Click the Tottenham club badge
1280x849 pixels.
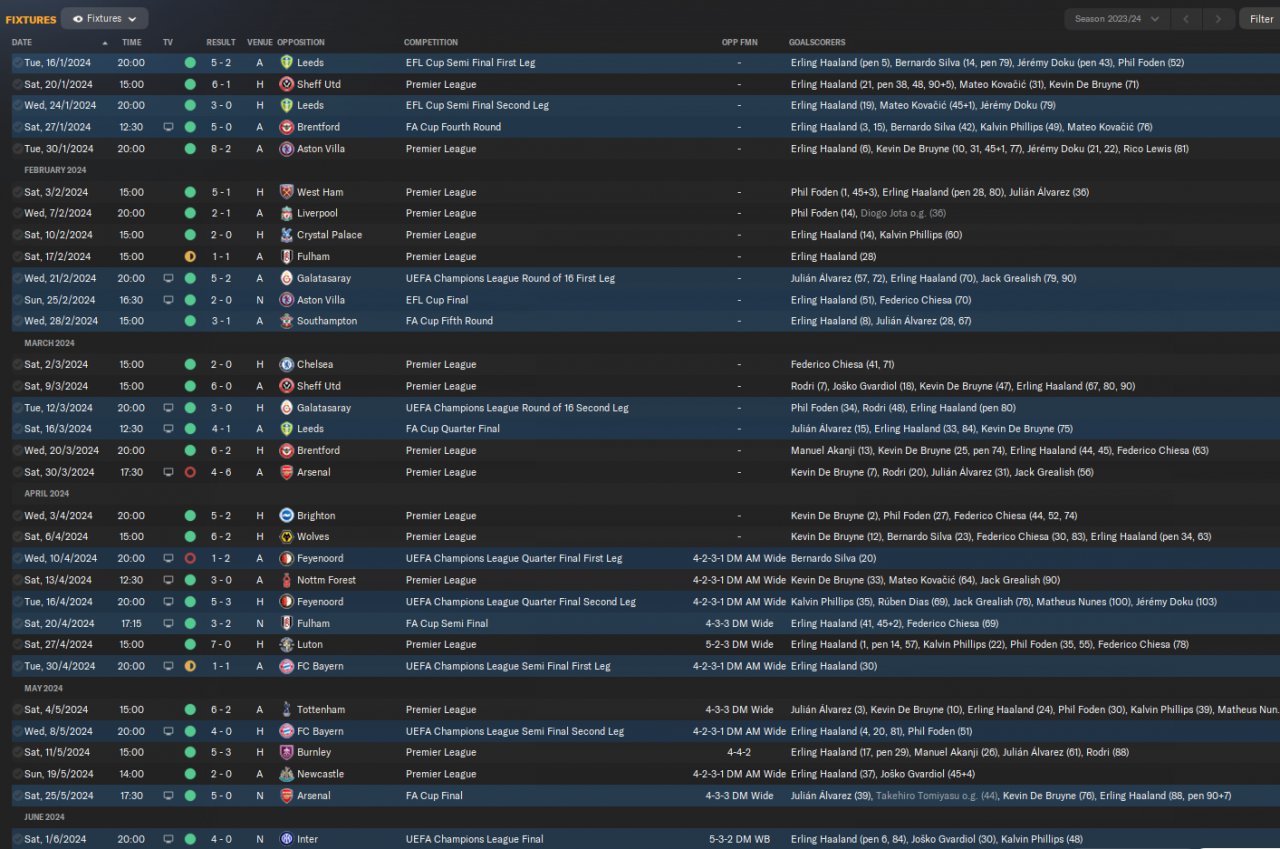(x=287, y=710)
